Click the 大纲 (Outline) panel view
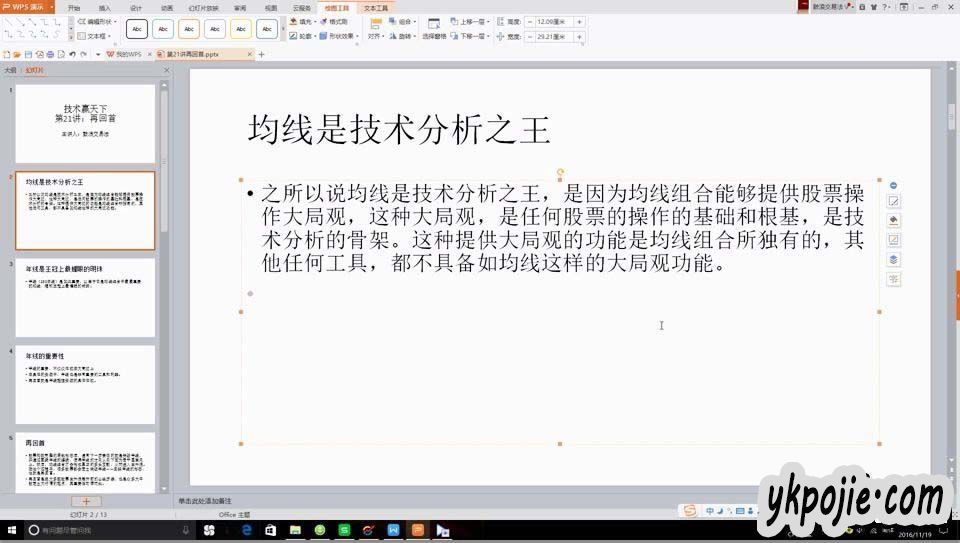The width and height of the screenshot is (960, 543). click(10, 70)
